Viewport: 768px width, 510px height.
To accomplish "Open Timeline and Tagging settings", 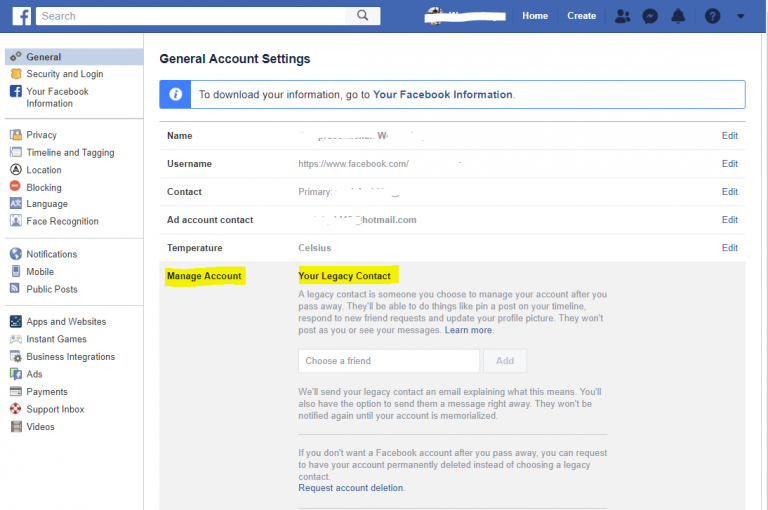I will click(70, 152).
